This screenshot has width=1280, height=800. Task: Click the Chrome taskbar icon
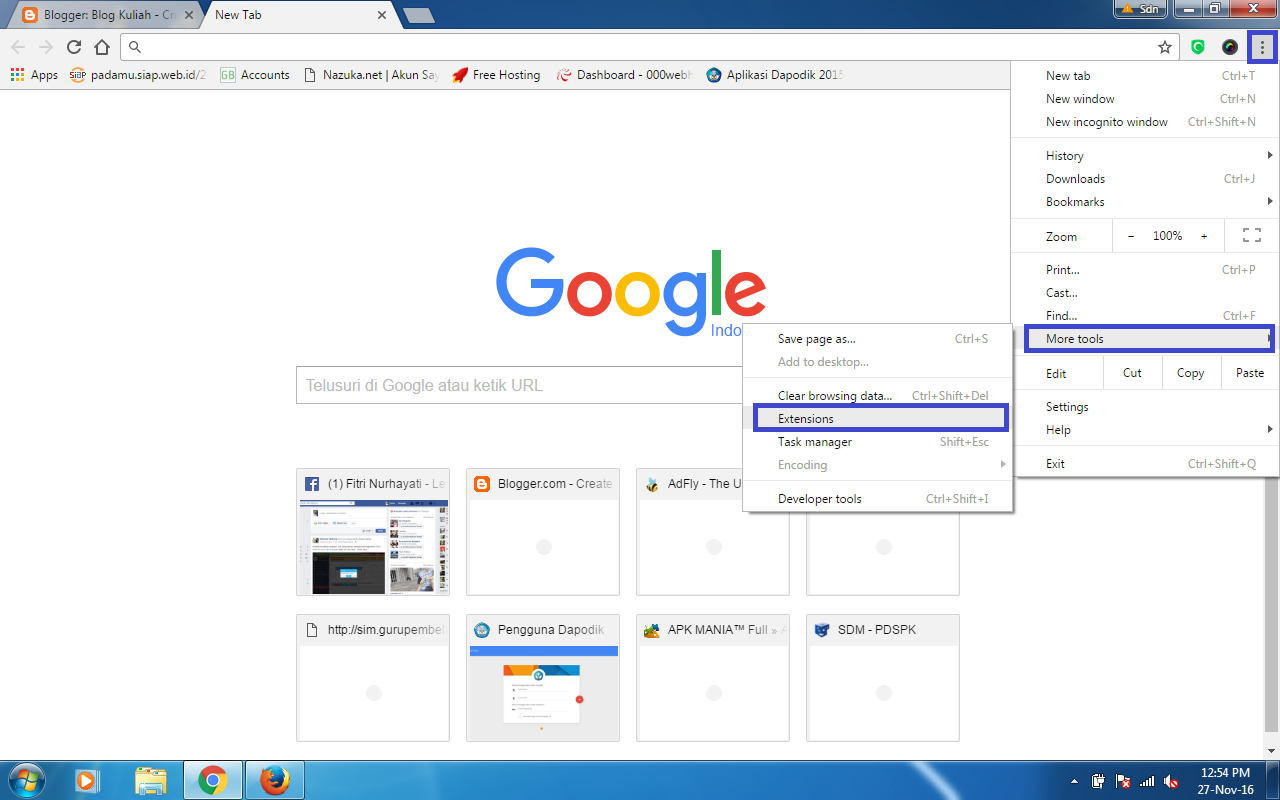[212, 779]
